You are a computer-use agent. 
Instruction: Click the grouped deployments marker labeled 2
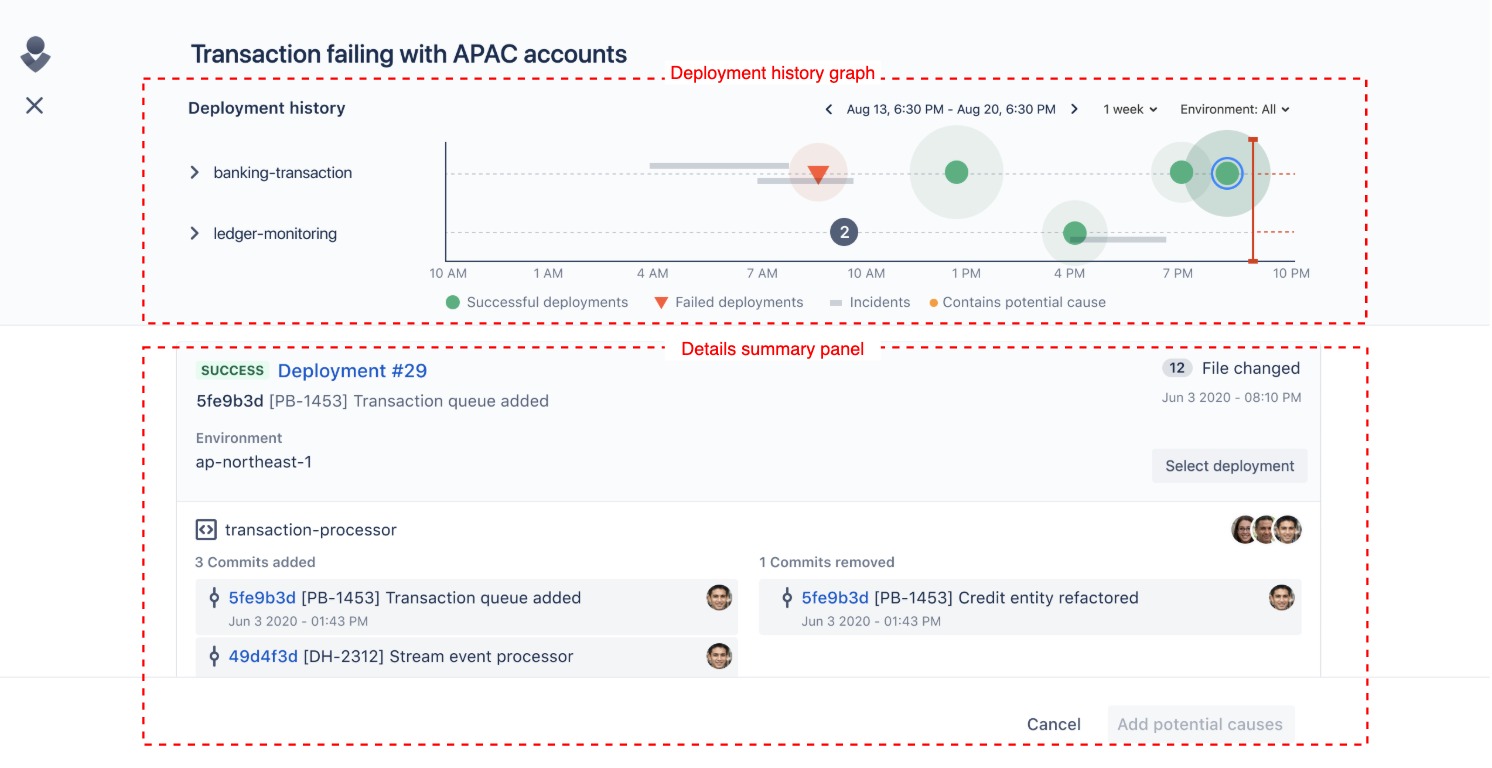(844, 233)
